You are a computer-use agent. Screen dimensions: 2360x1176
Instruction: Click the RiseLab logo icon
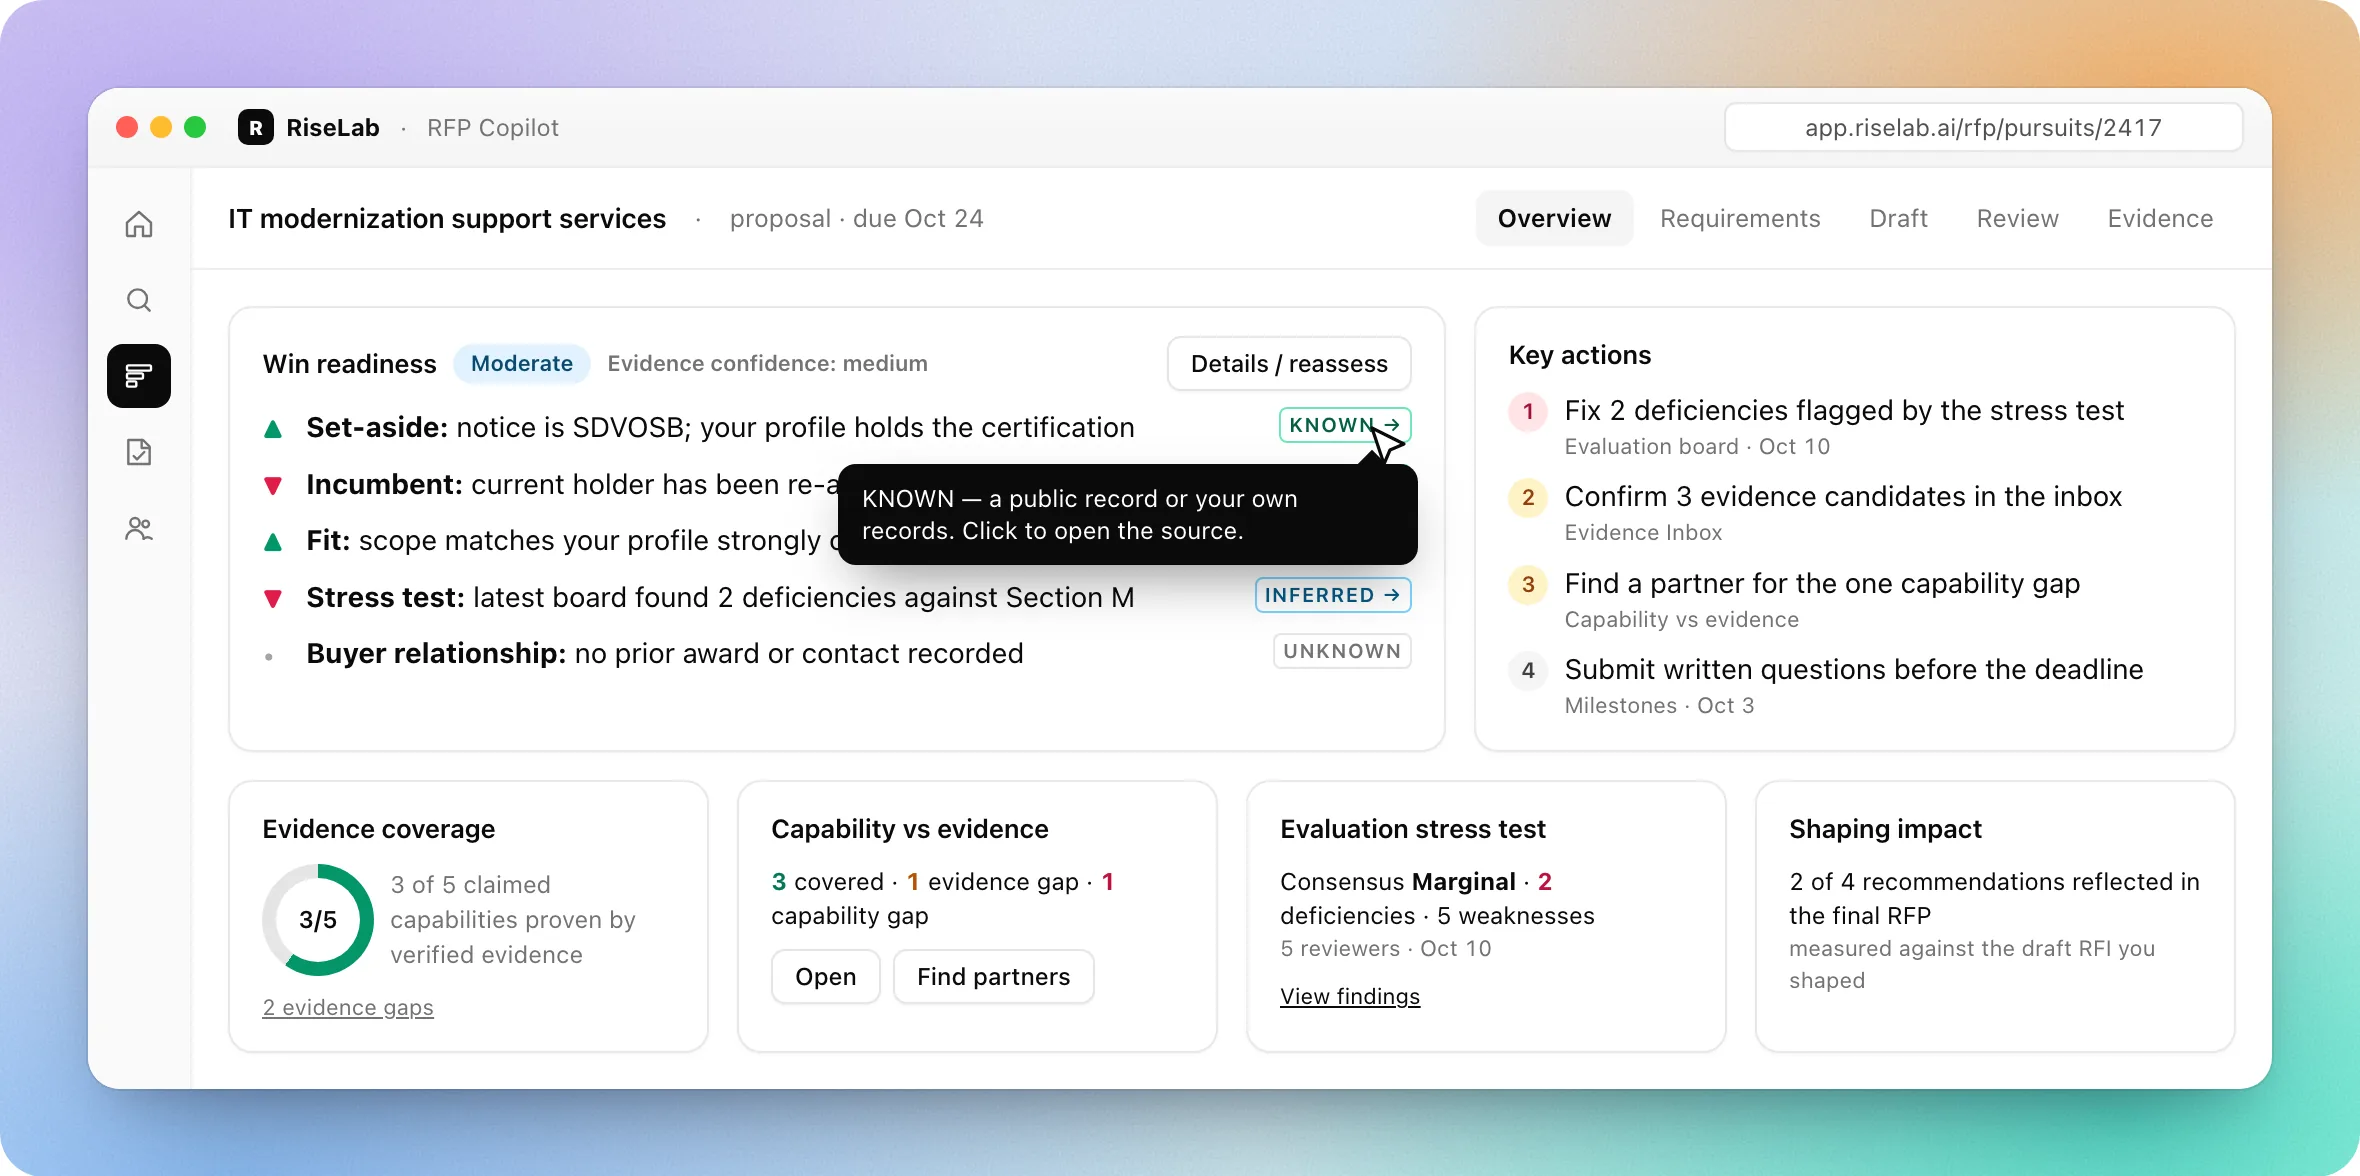tap(256, 127)
